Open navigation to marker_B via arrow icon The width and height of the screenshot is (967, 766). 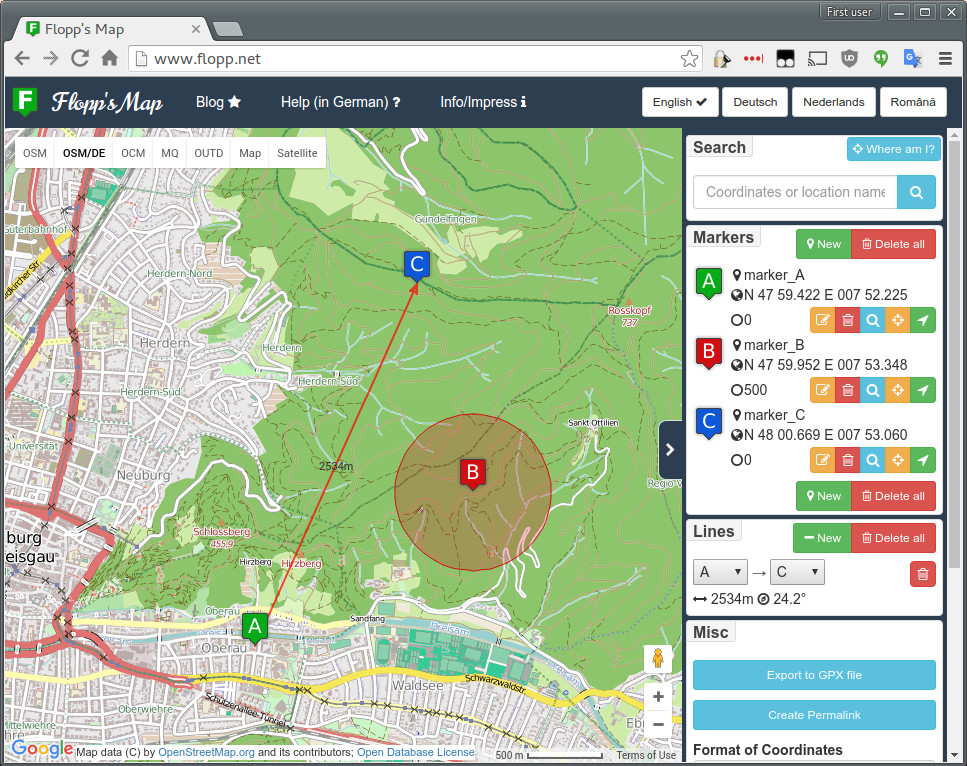[x=922, y=390]
